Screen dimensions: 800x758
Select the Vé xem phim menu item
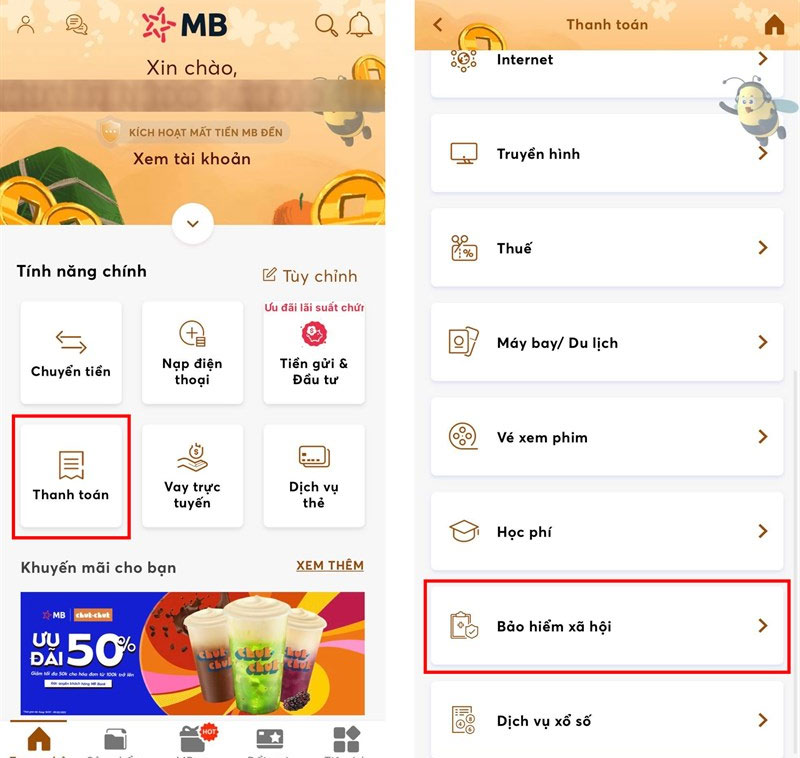[x=607, y=437]
